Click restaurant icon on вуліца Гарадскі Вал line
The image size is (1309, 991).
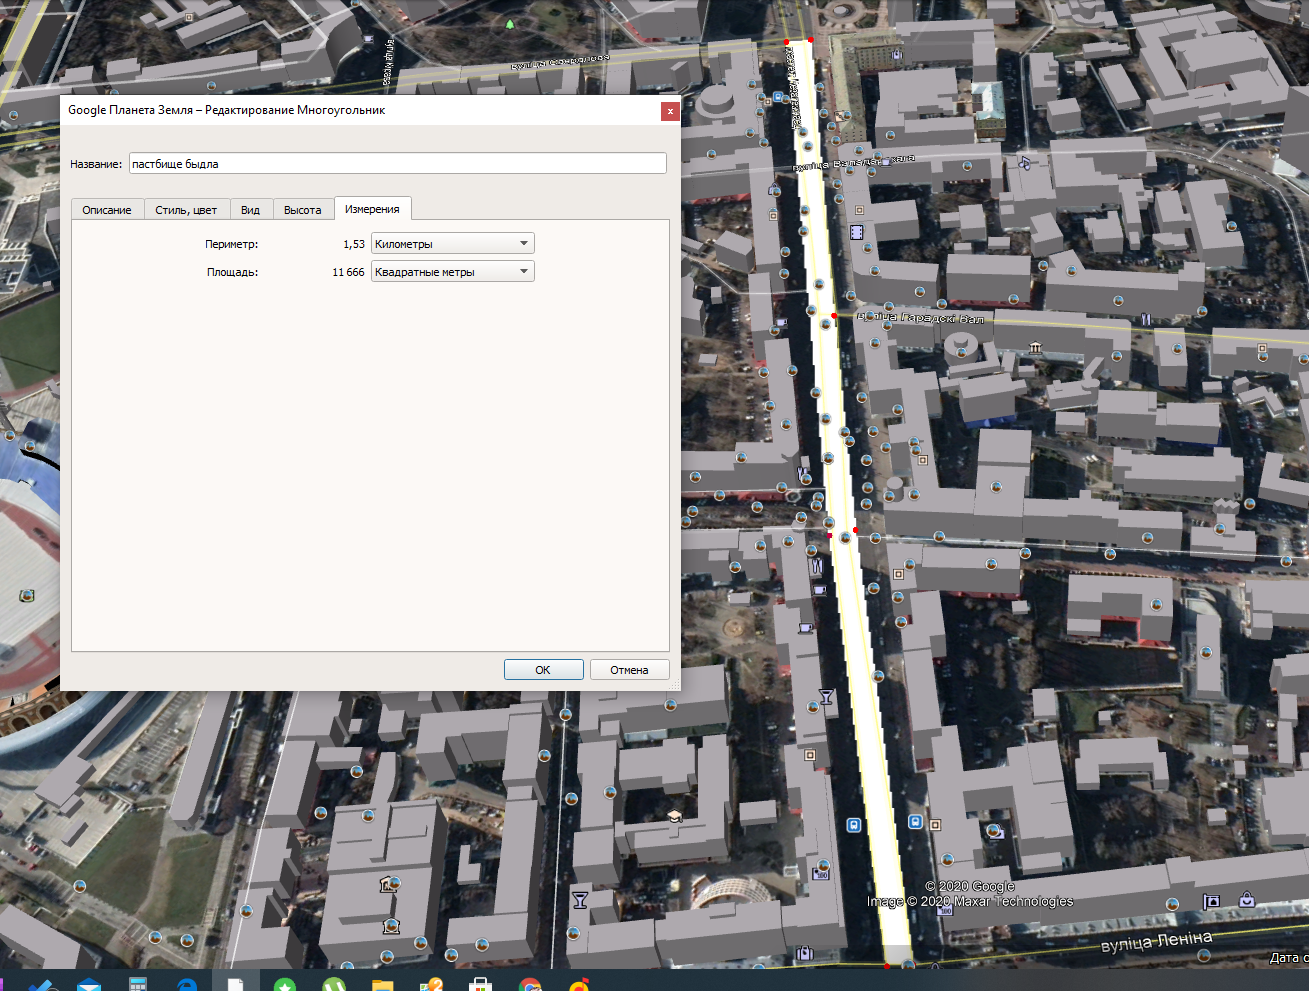pos(1146,319)
